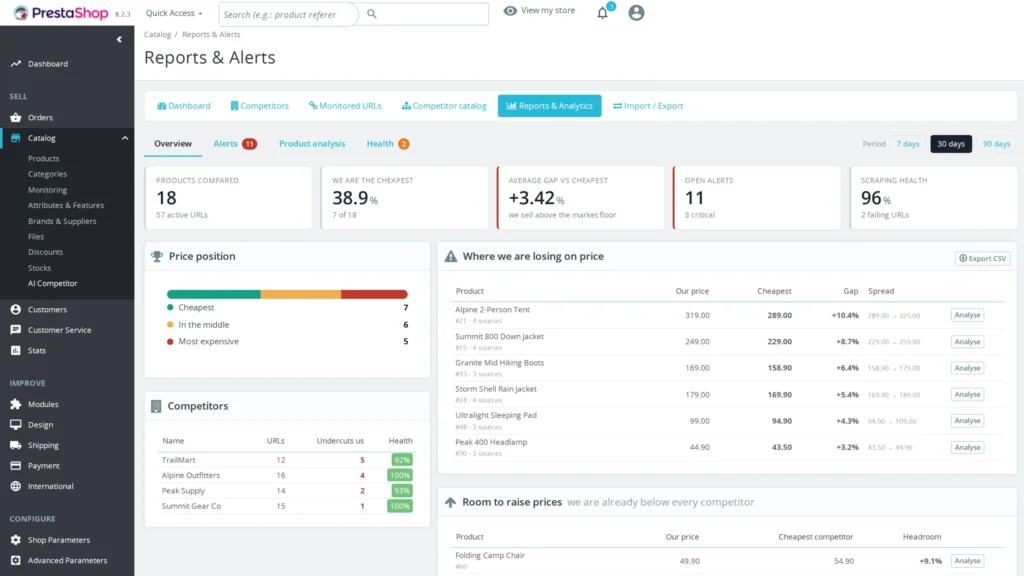Set period to 90 days
Viewport: 1024px width, 576px height.
click(997, 144)
